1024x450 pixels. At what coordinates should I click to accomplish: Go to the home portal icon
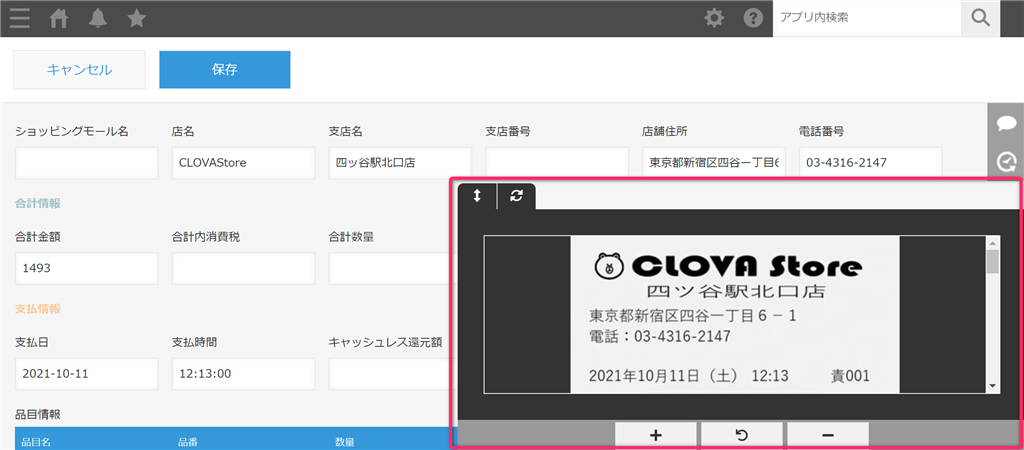pyautogui.click(x=59, y=19)
